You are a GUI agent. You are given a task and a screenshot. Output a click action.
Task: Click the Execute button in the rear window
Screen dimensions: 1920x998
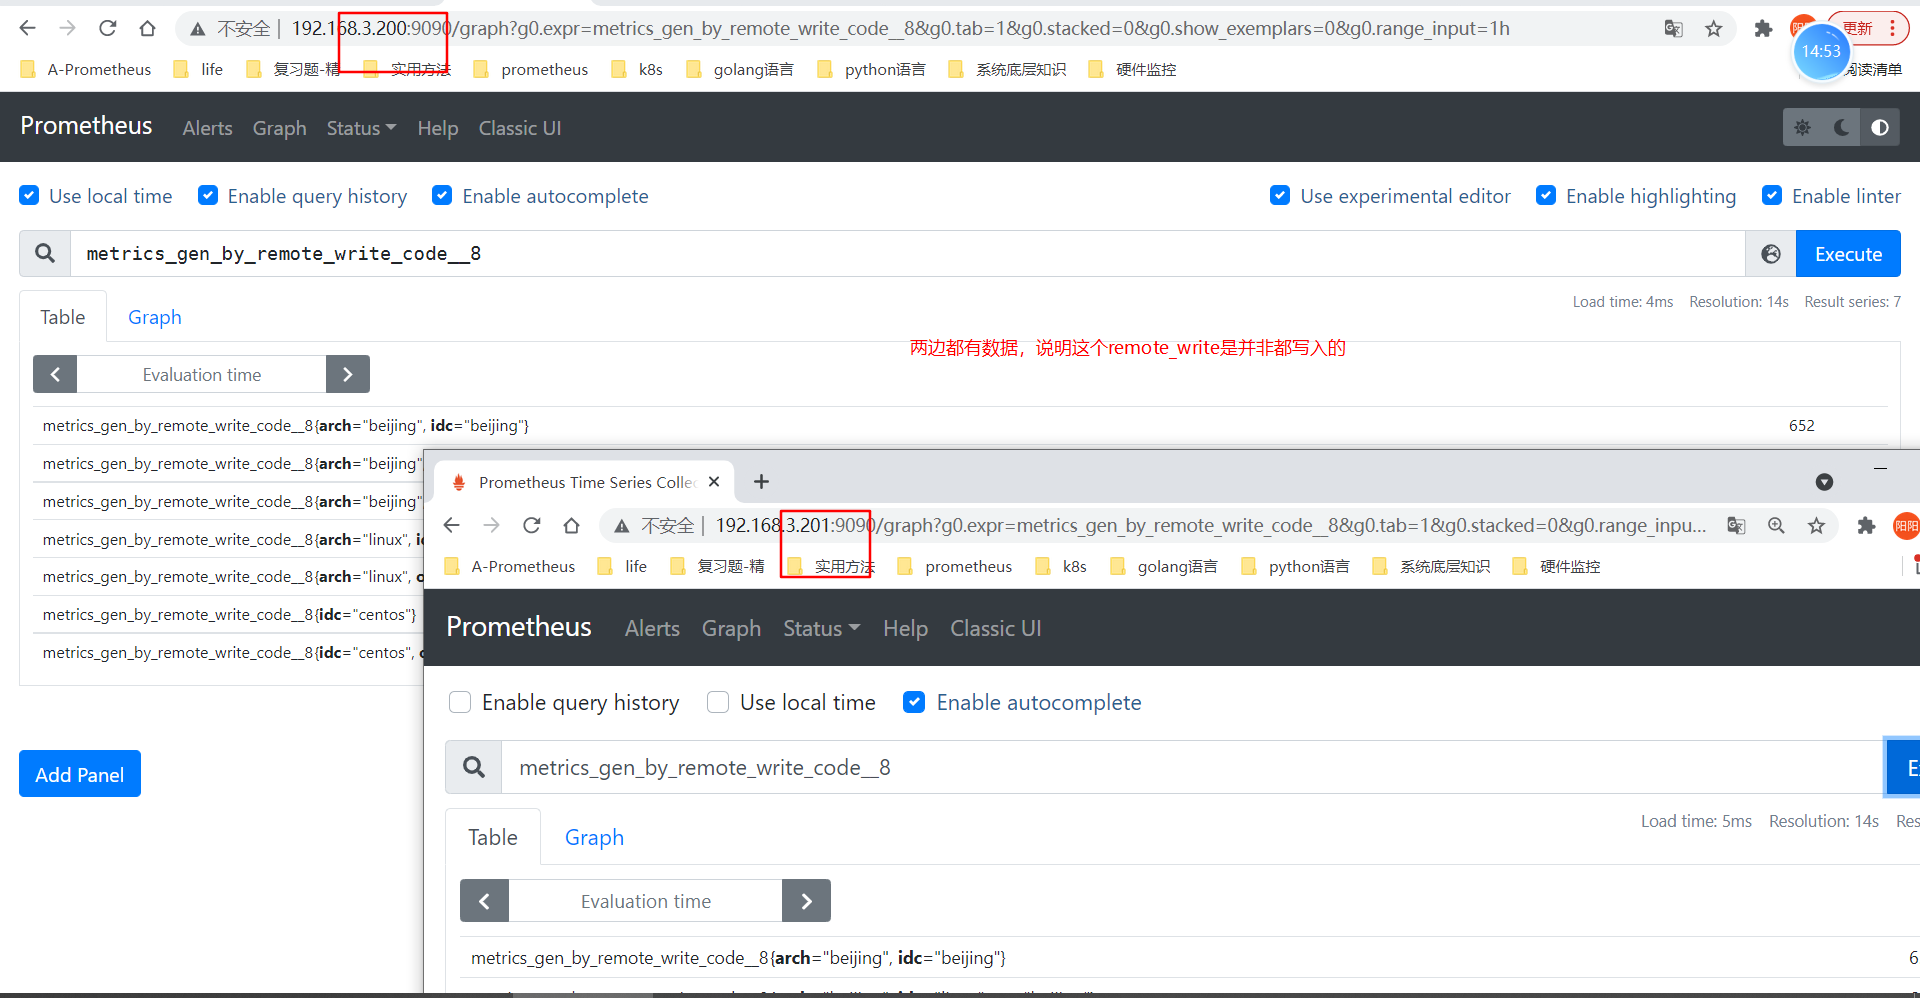coord(1848,254)
